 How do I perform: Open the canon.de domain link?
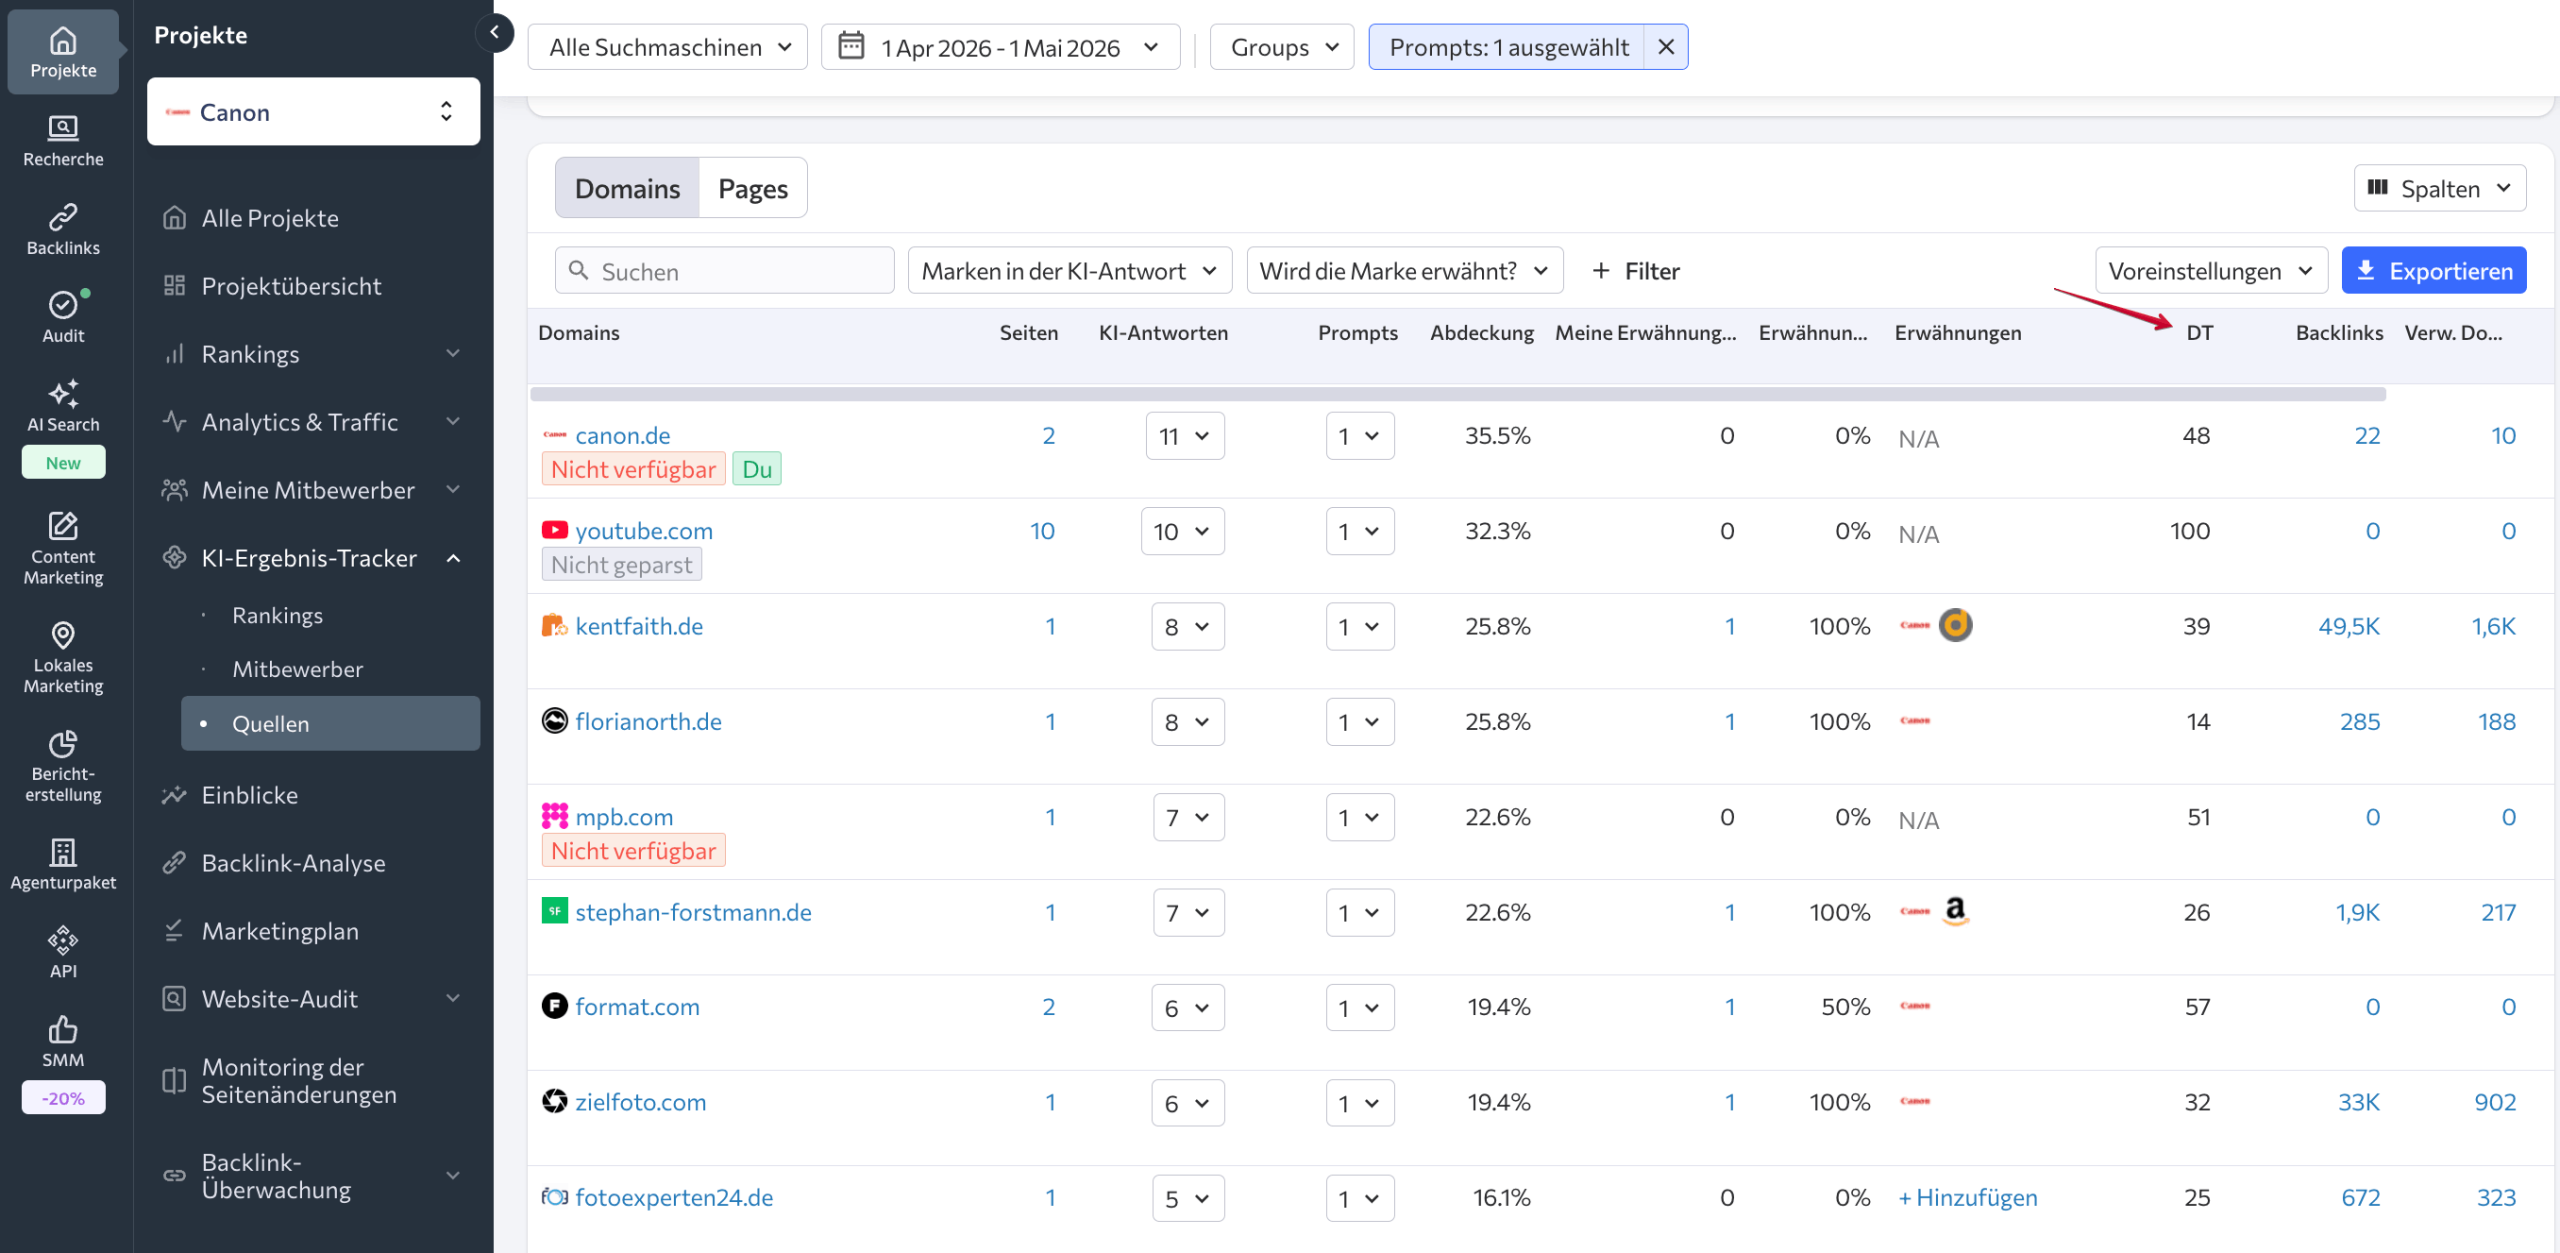coord(622,435)
